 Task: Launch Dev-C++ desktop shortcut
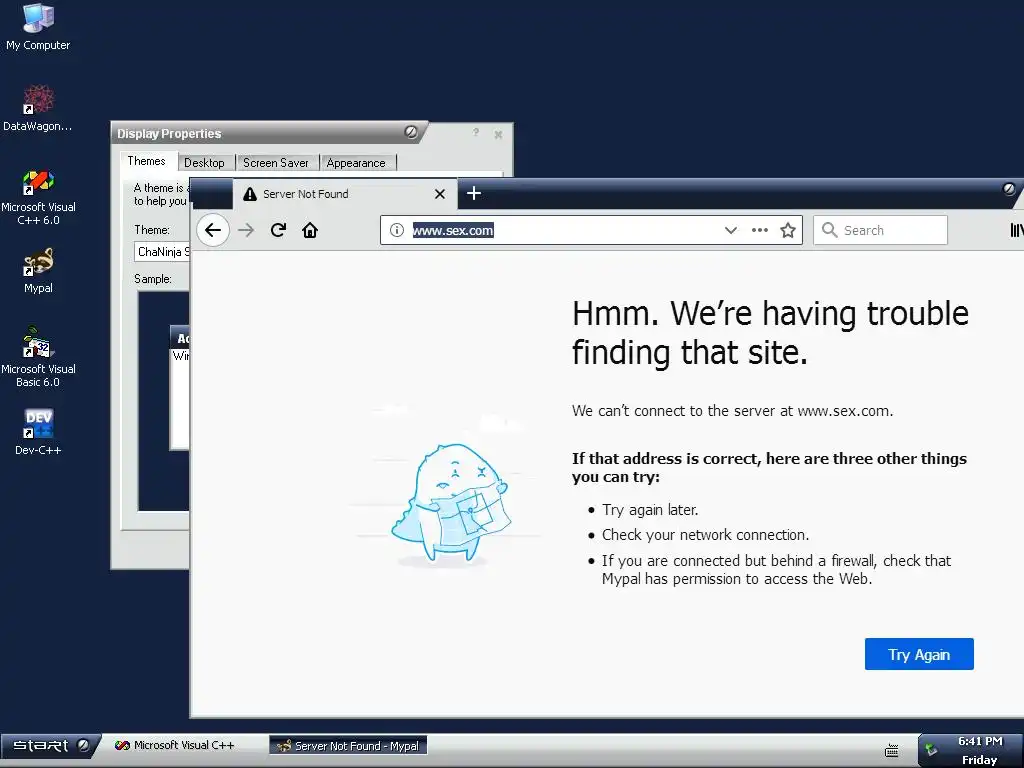(x=38, y=432)
